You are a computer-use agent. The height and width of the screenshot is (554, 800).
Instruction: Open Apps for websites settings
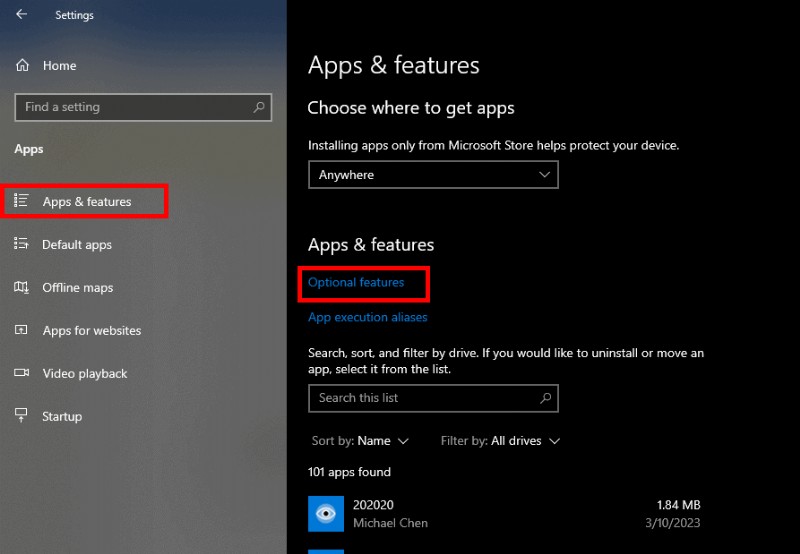pos(92,330)
